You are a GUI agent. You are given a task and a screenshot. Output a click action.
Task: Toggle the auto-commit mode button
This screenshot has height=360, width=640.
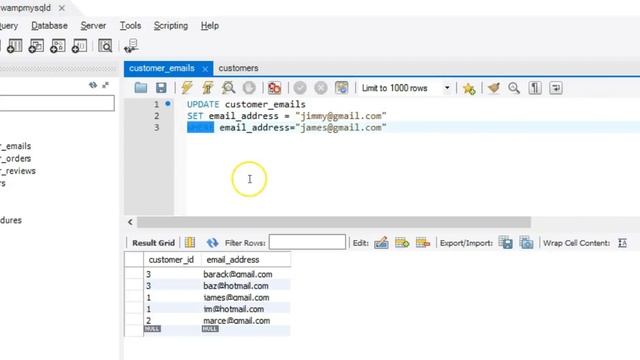pyautogui.click(x=342, y=88)
